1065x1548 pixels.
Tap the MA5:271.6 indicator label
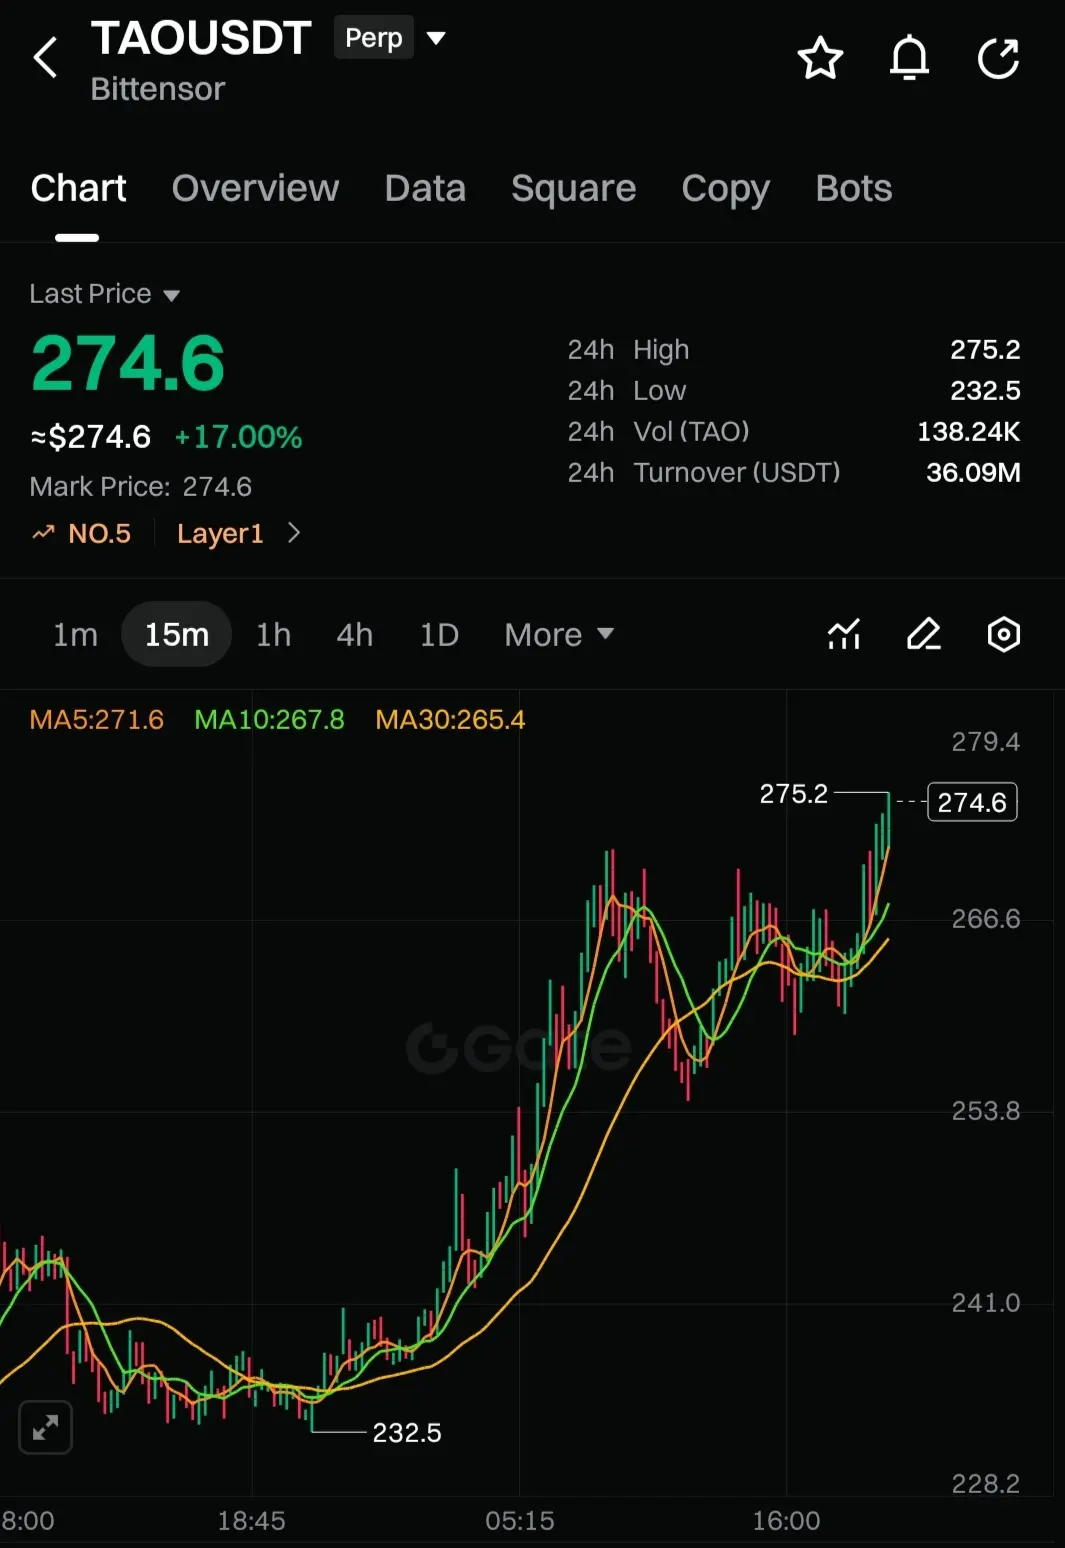96,719
